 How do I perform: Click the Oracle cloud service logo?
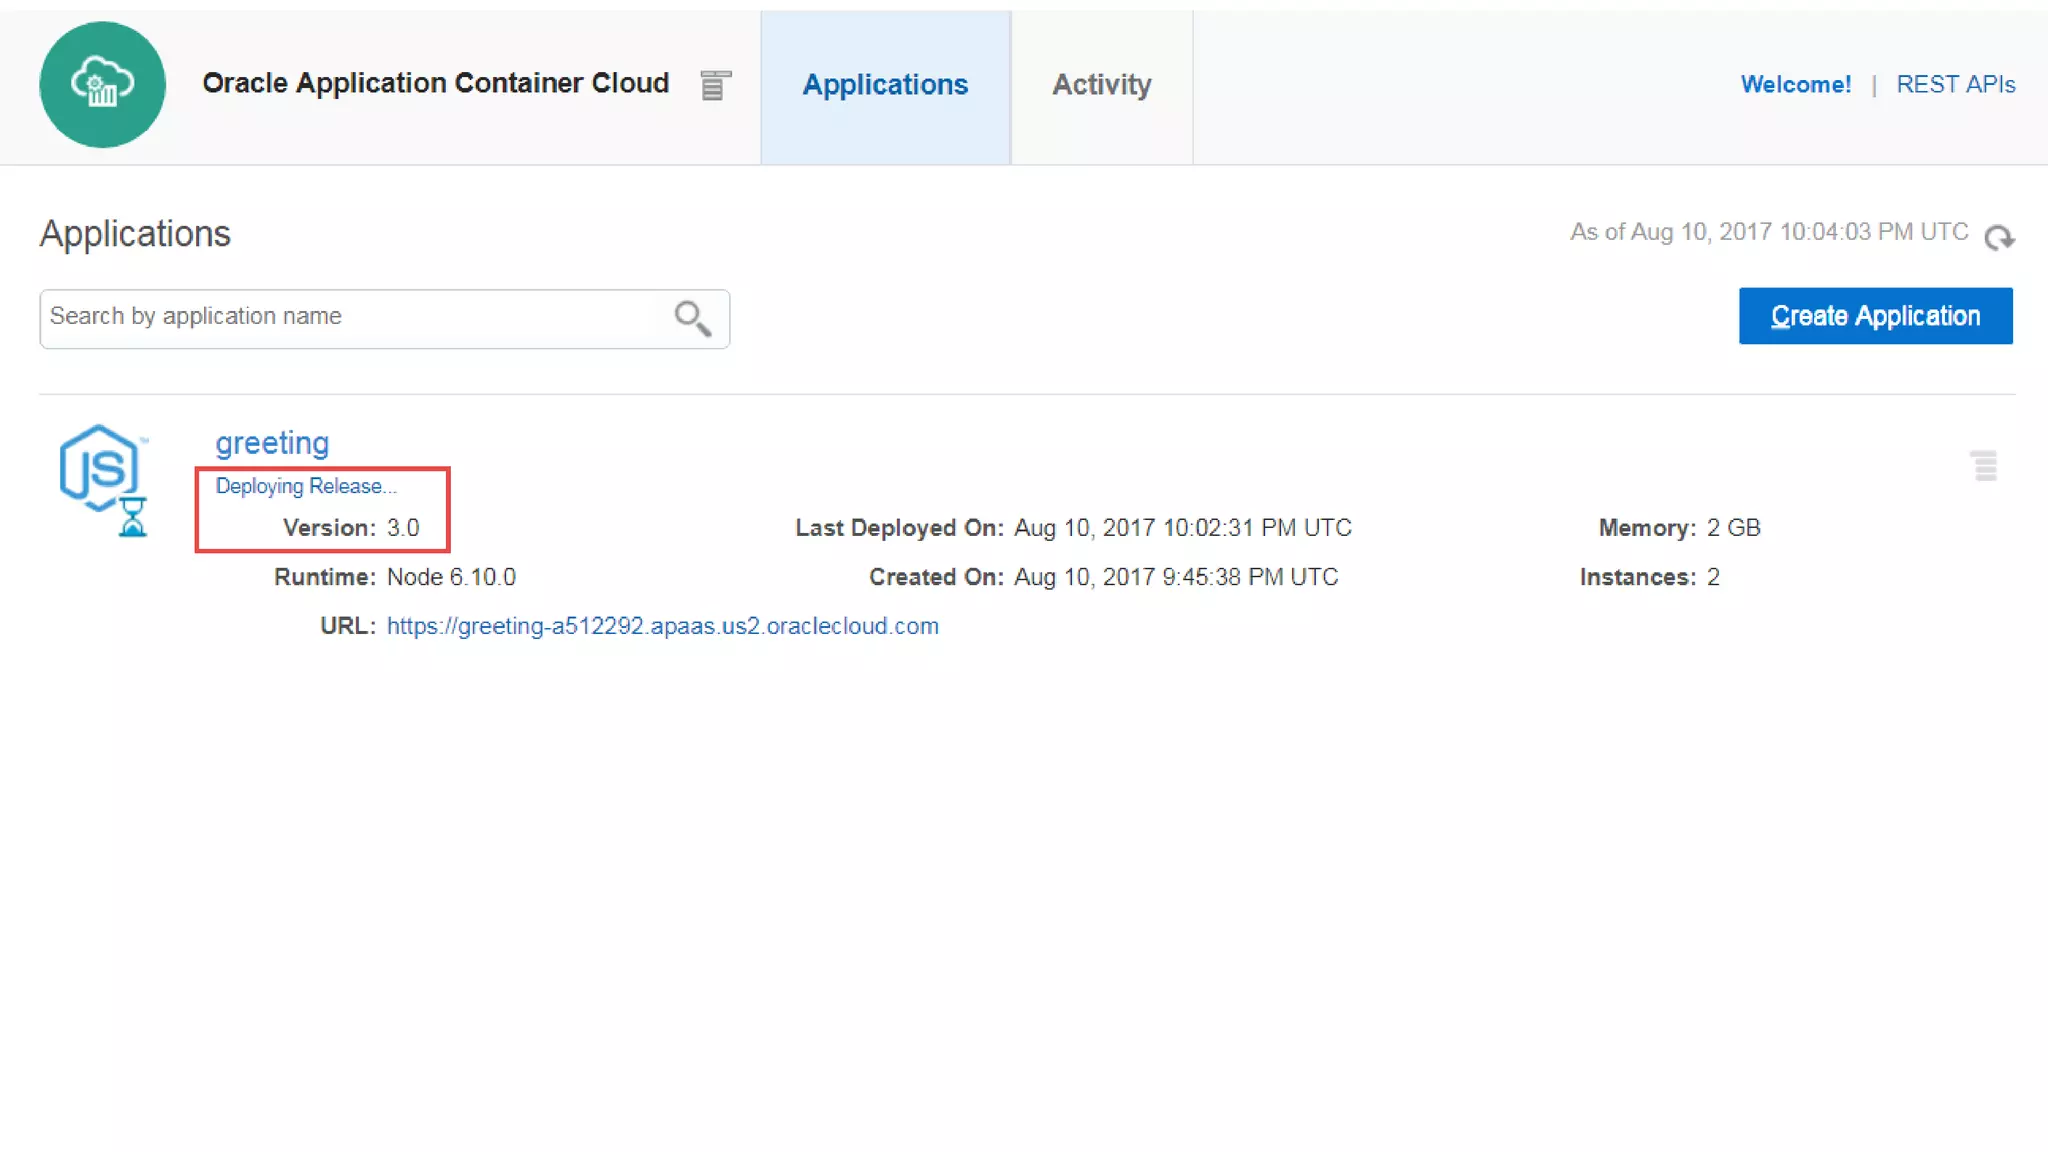[x=102, y=85]
